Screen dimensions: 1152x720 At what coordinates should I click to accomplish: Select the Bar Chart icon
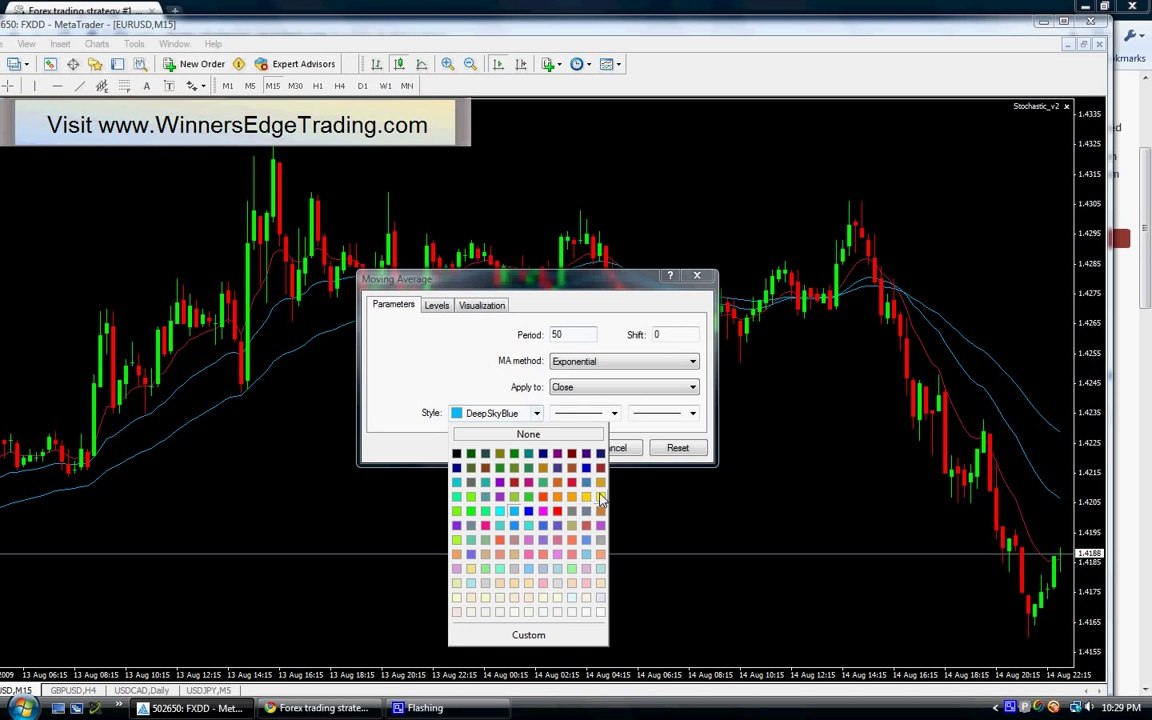tap(376, 64)
